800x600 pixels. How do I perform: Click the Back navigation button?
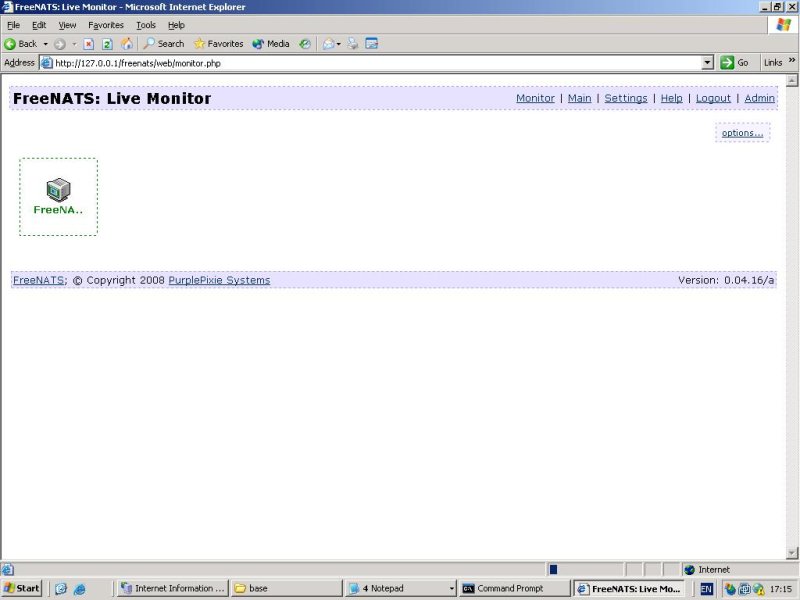pos(21,44)
